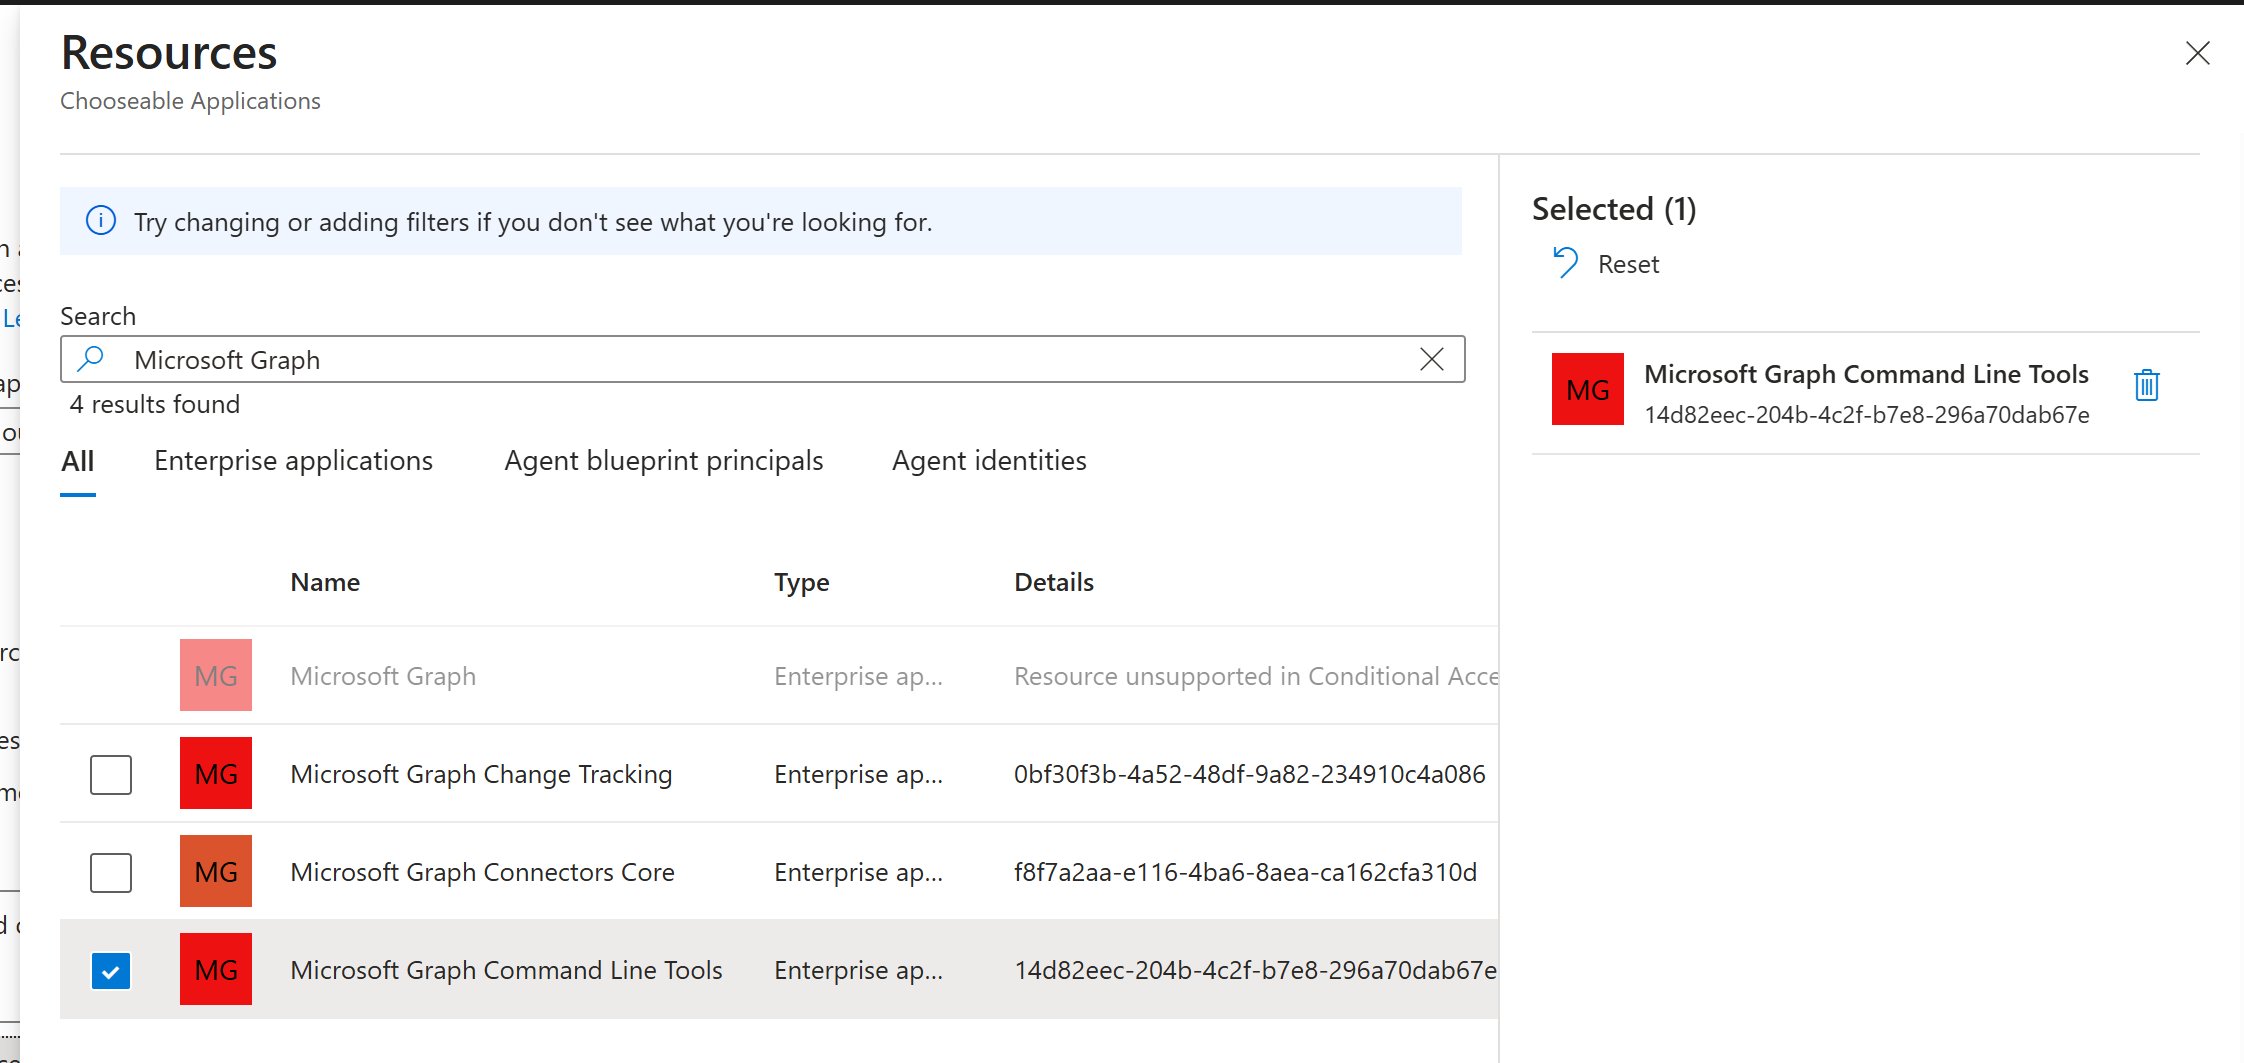2244x1063 pixels.
Task: Remove Microsoft Graph Command Line Tools via trash icon
Action: (2146, 385)
